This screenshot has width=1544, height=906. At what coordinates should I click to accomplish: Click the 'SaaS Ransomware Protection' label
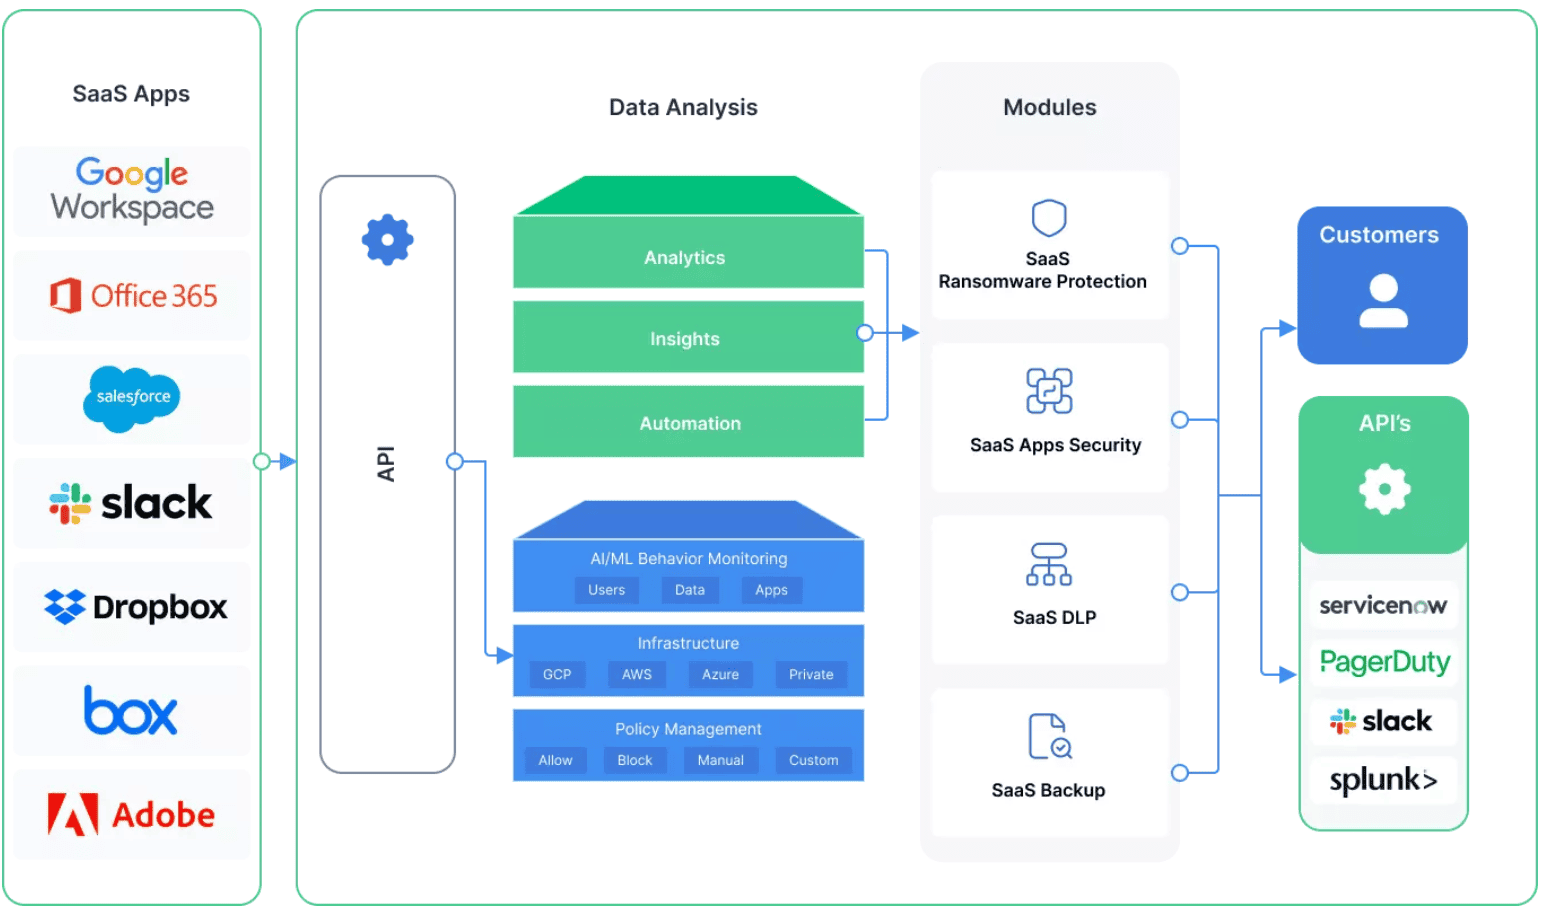[x=1044, y=270]
